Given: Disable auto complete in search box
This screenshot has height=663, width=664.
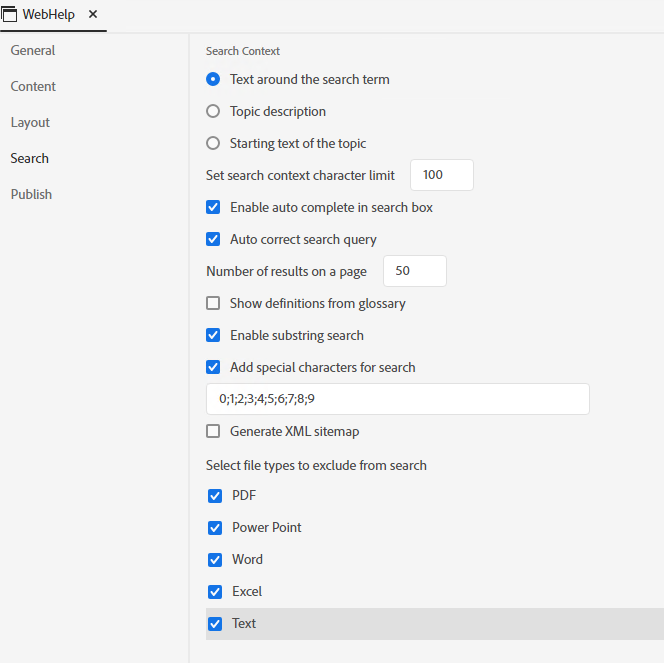Looking at the screenshot, I should 213,208.
